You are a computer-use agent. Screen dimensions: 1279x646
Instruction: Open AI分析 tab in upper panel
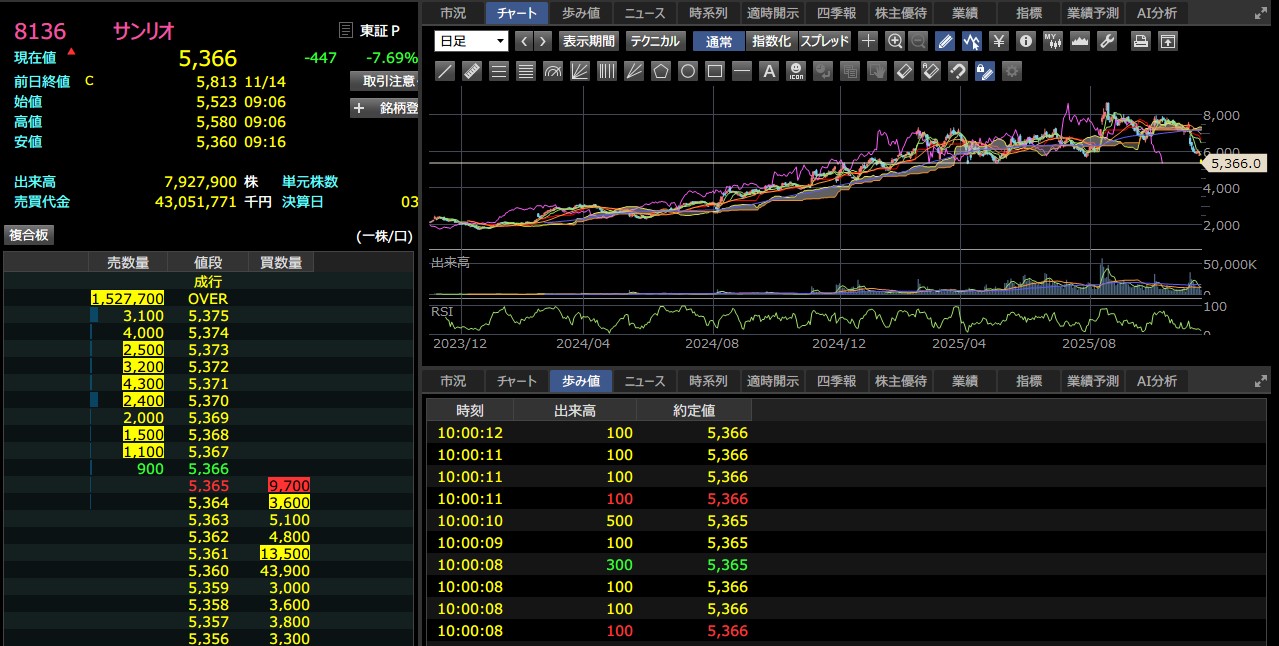point(1157,13)
